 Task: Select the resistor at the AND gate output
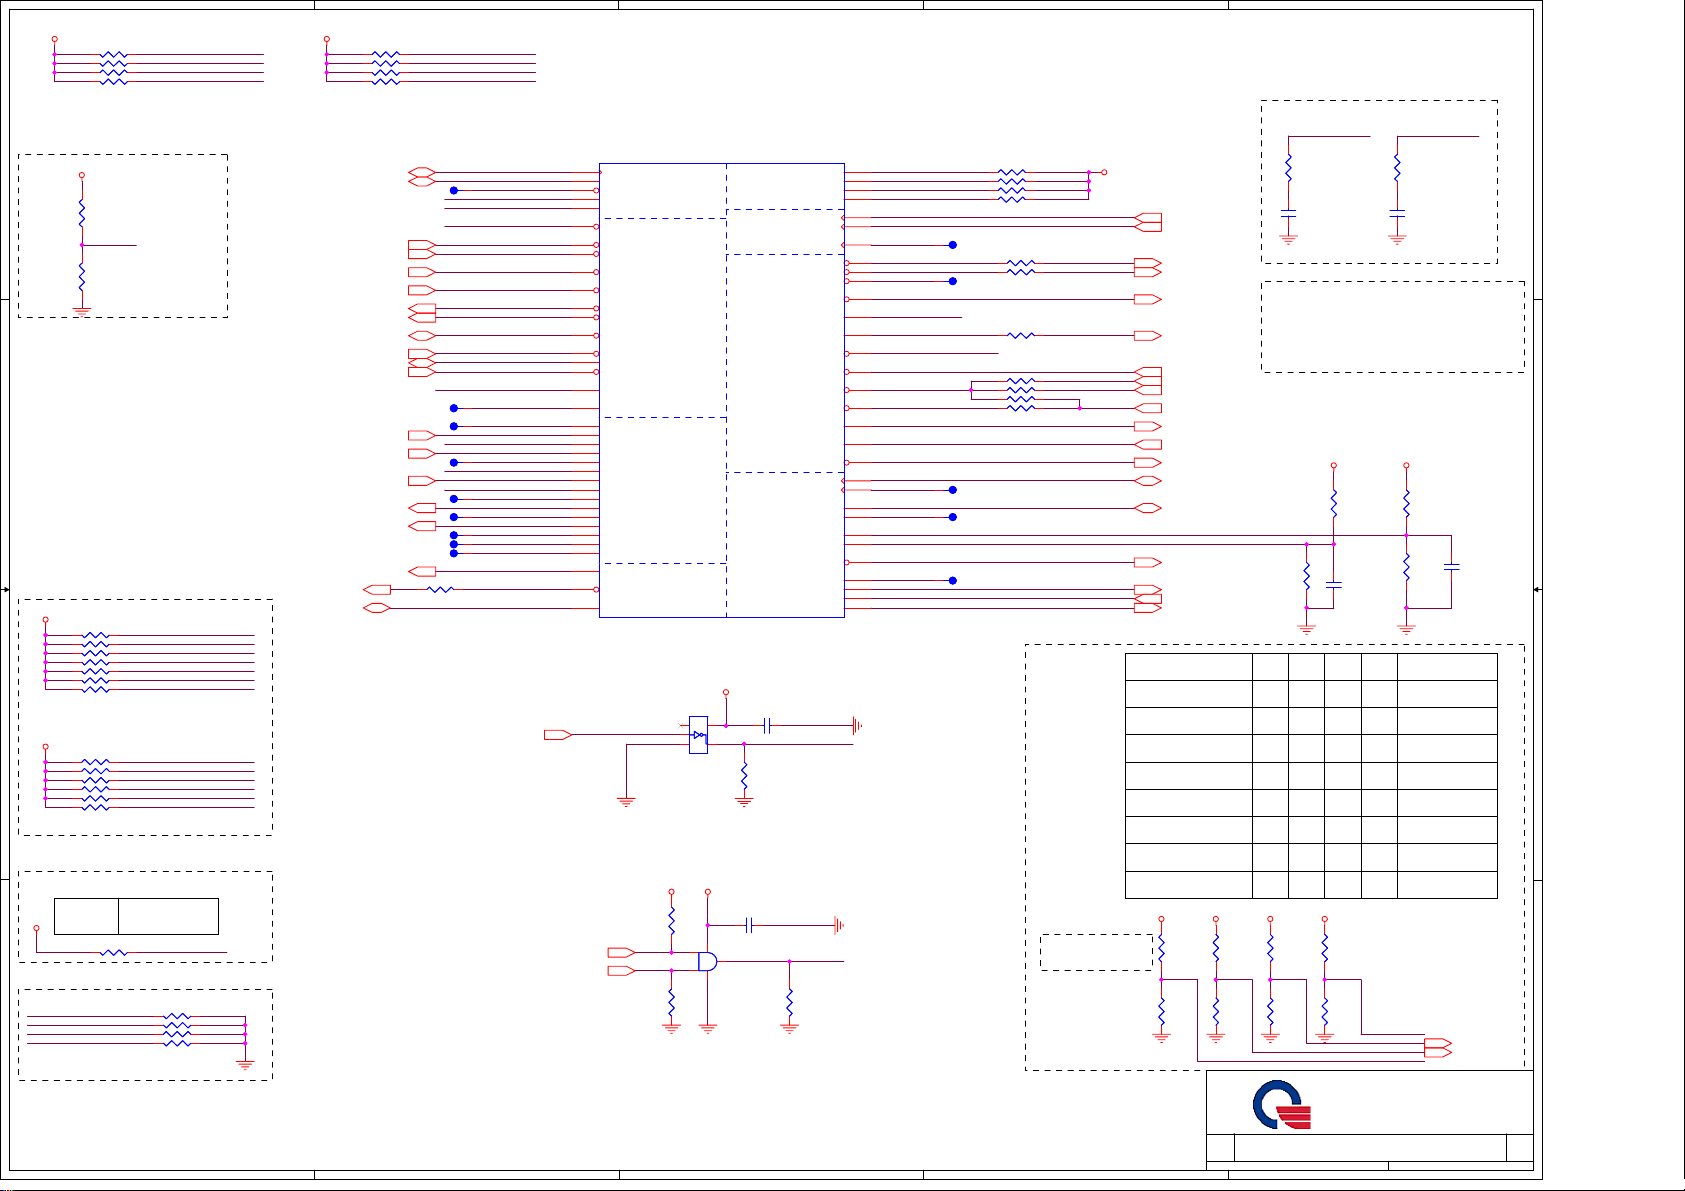790,1002
